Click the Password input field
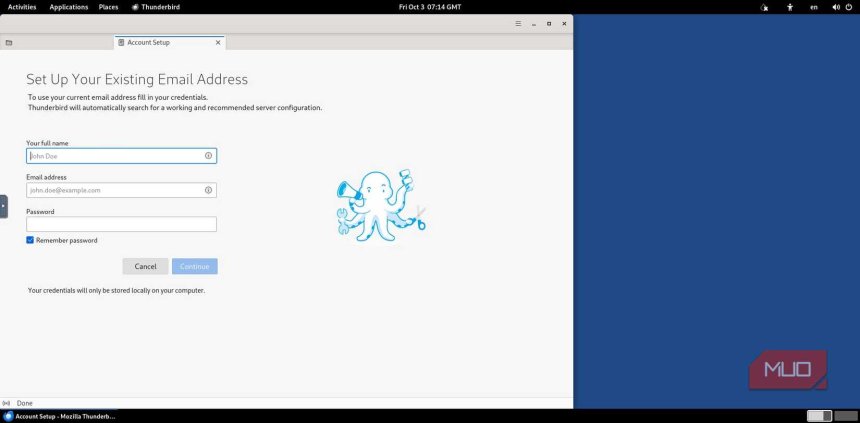 click(121, 224)
